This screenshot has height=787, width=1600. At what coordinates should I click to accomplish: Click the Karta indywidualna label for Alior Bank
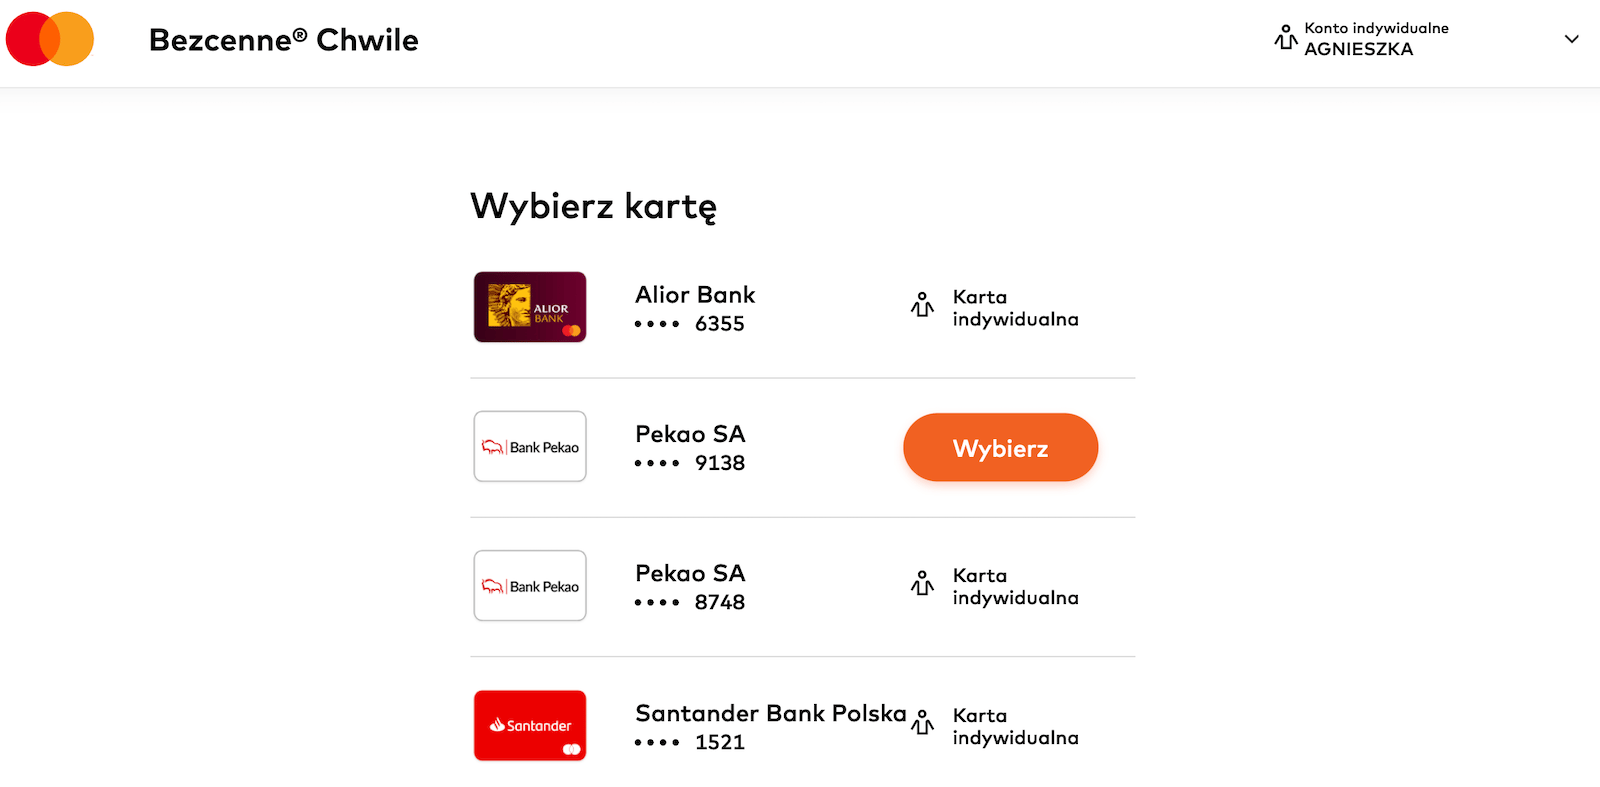point(1014,307)
